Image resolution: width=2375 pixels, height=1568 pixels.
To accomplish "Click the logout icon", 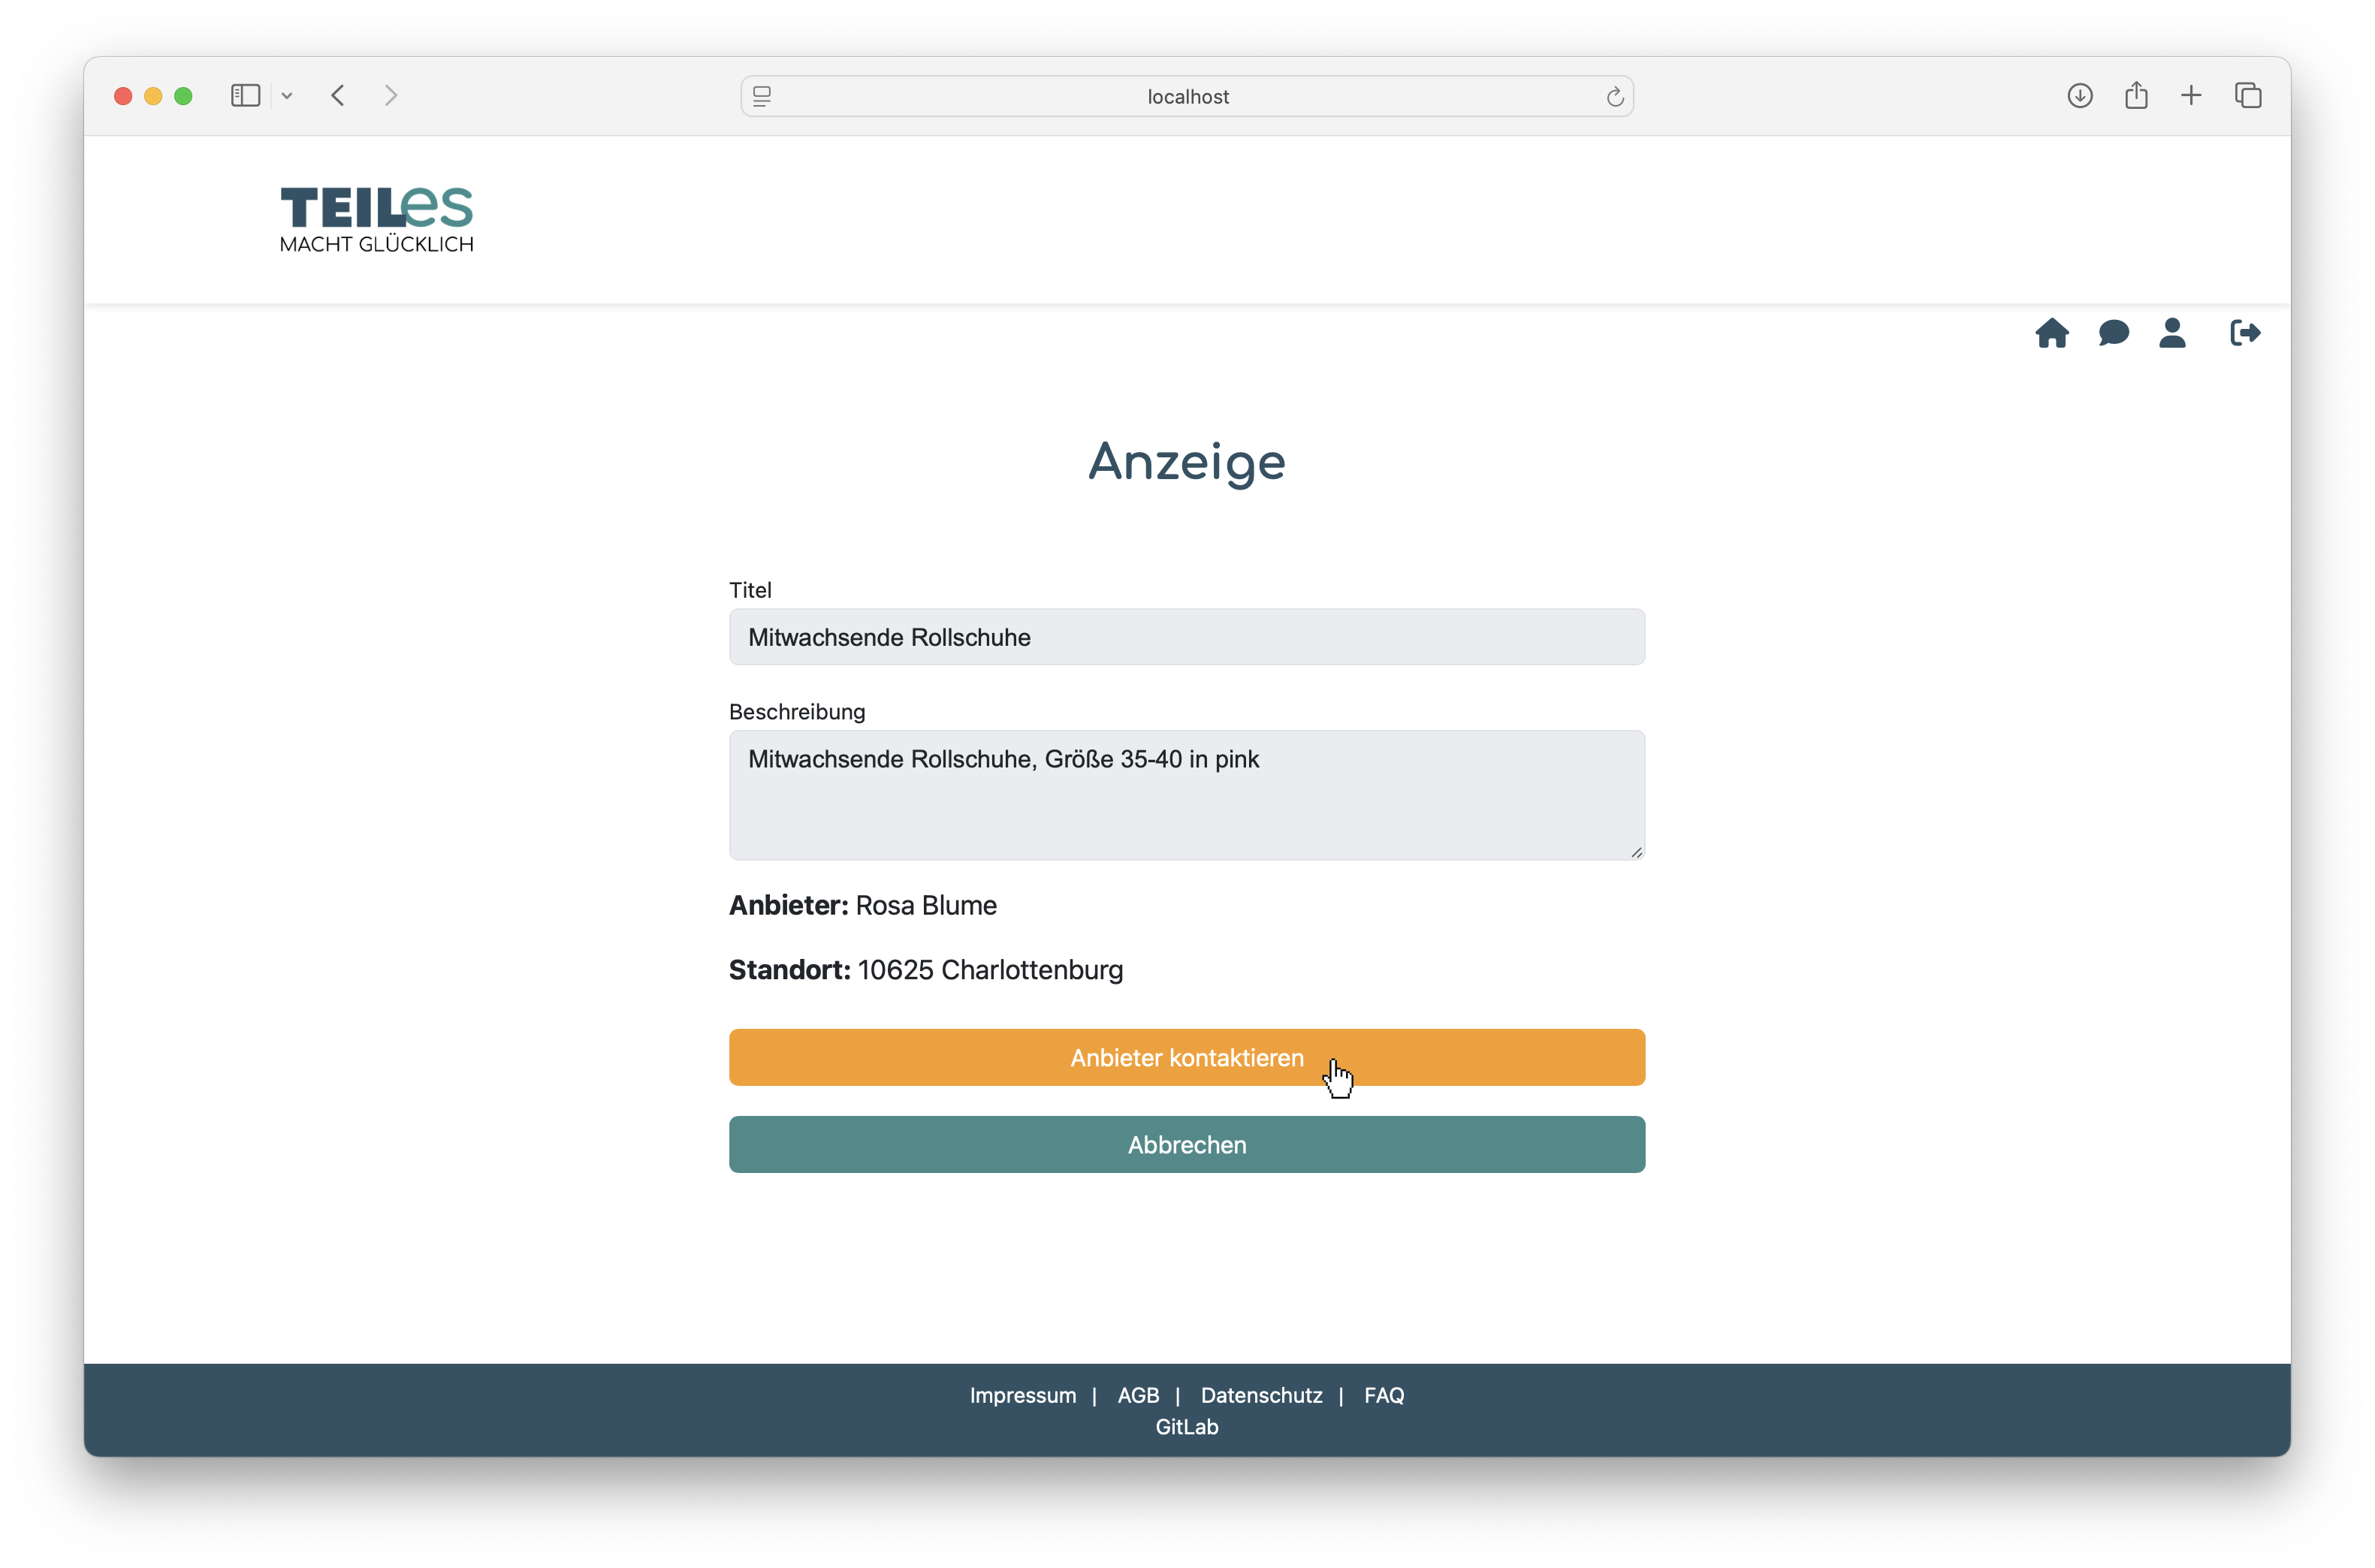I will pos(2244,333).
